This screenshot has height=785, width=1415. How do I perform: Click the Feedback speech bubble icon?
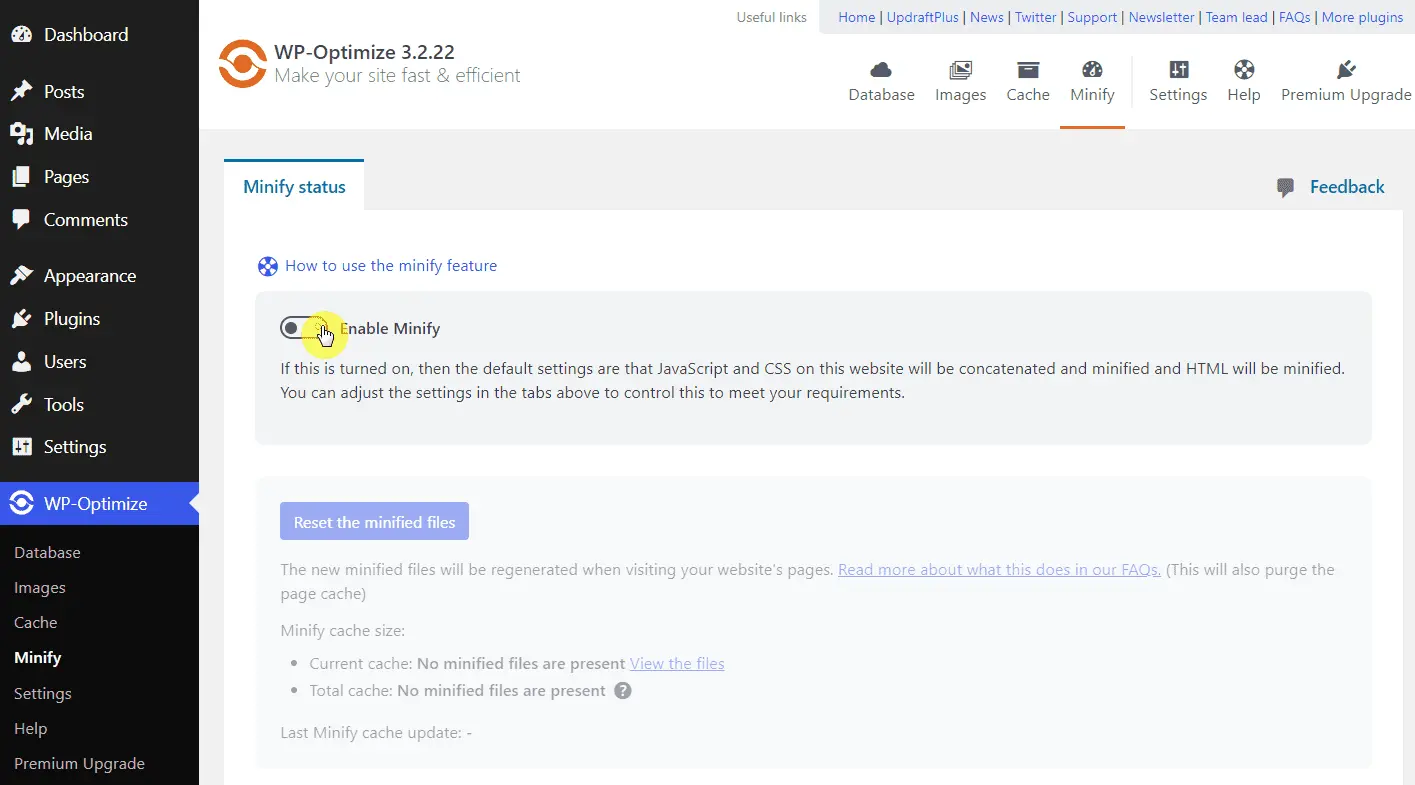[x=1286, y=188]
